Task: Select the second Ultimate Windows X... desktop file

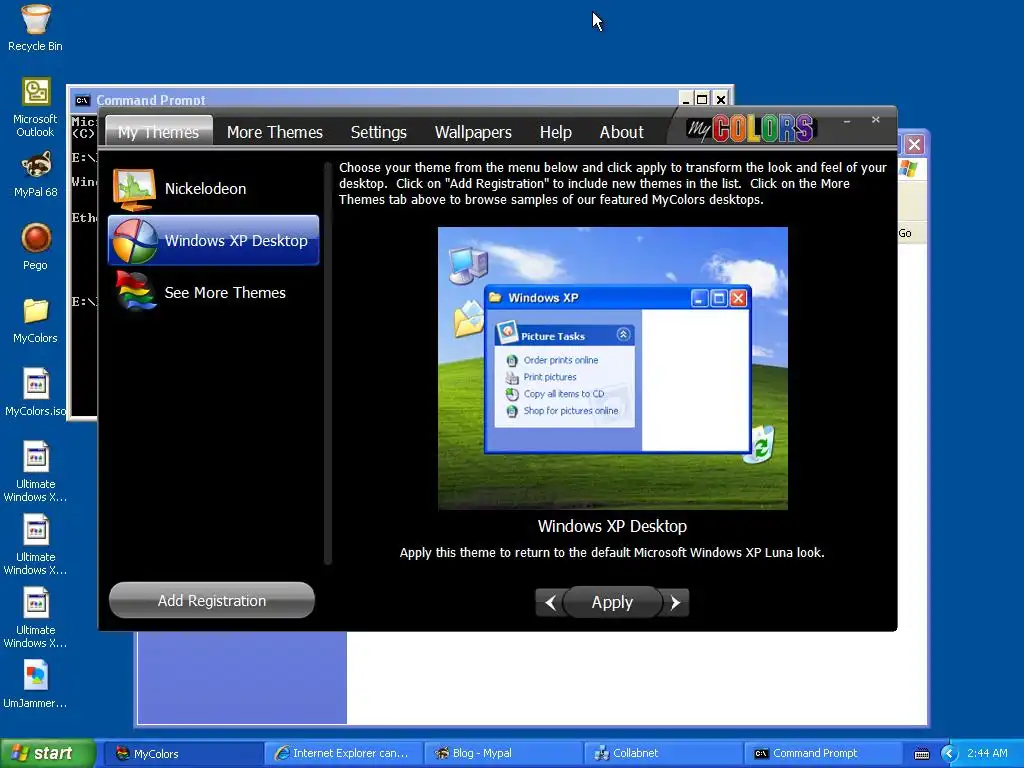Action: (x=36, y=530)
